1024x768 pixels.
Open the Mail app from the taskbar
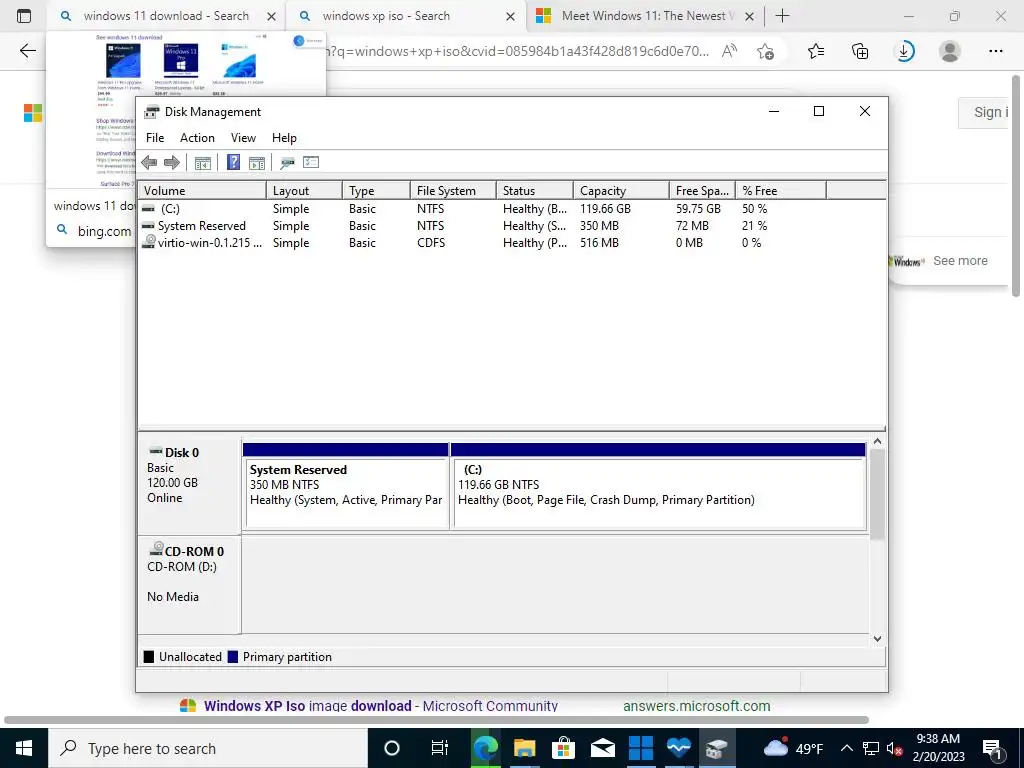coord(602,748)
